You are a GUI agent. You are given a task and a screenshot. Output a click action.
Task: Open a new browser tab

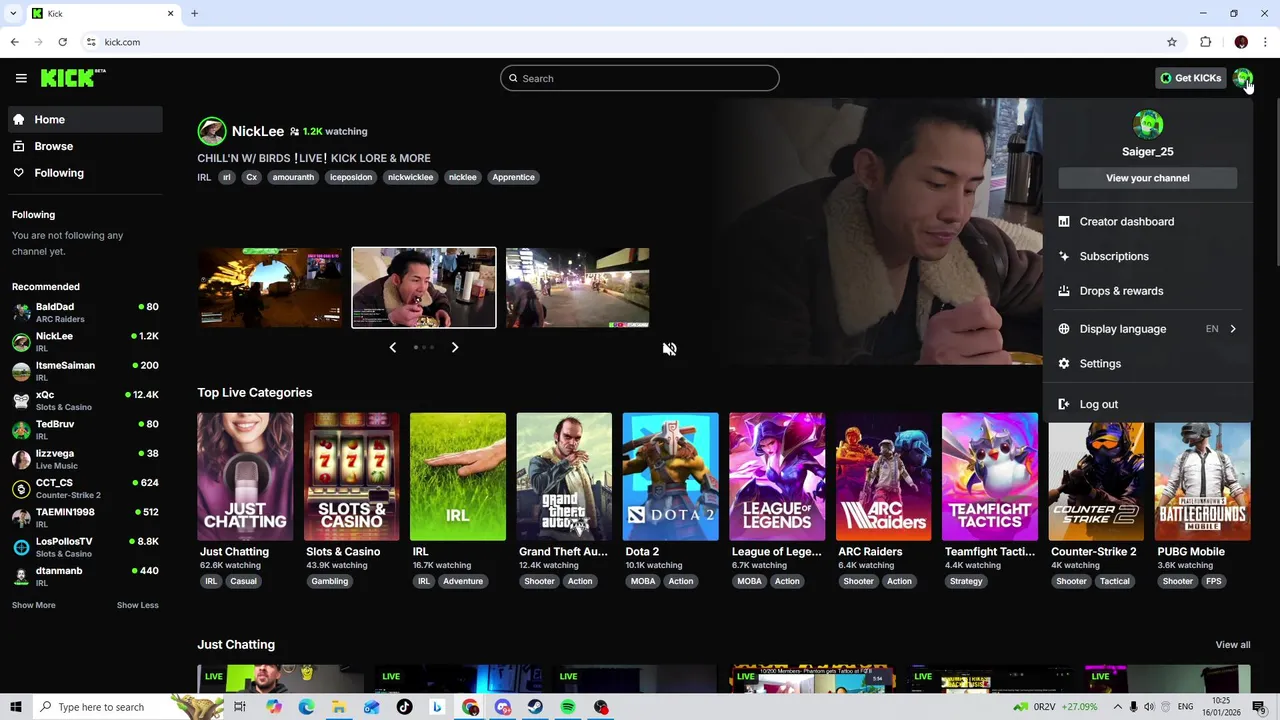[x=194, y=13]
